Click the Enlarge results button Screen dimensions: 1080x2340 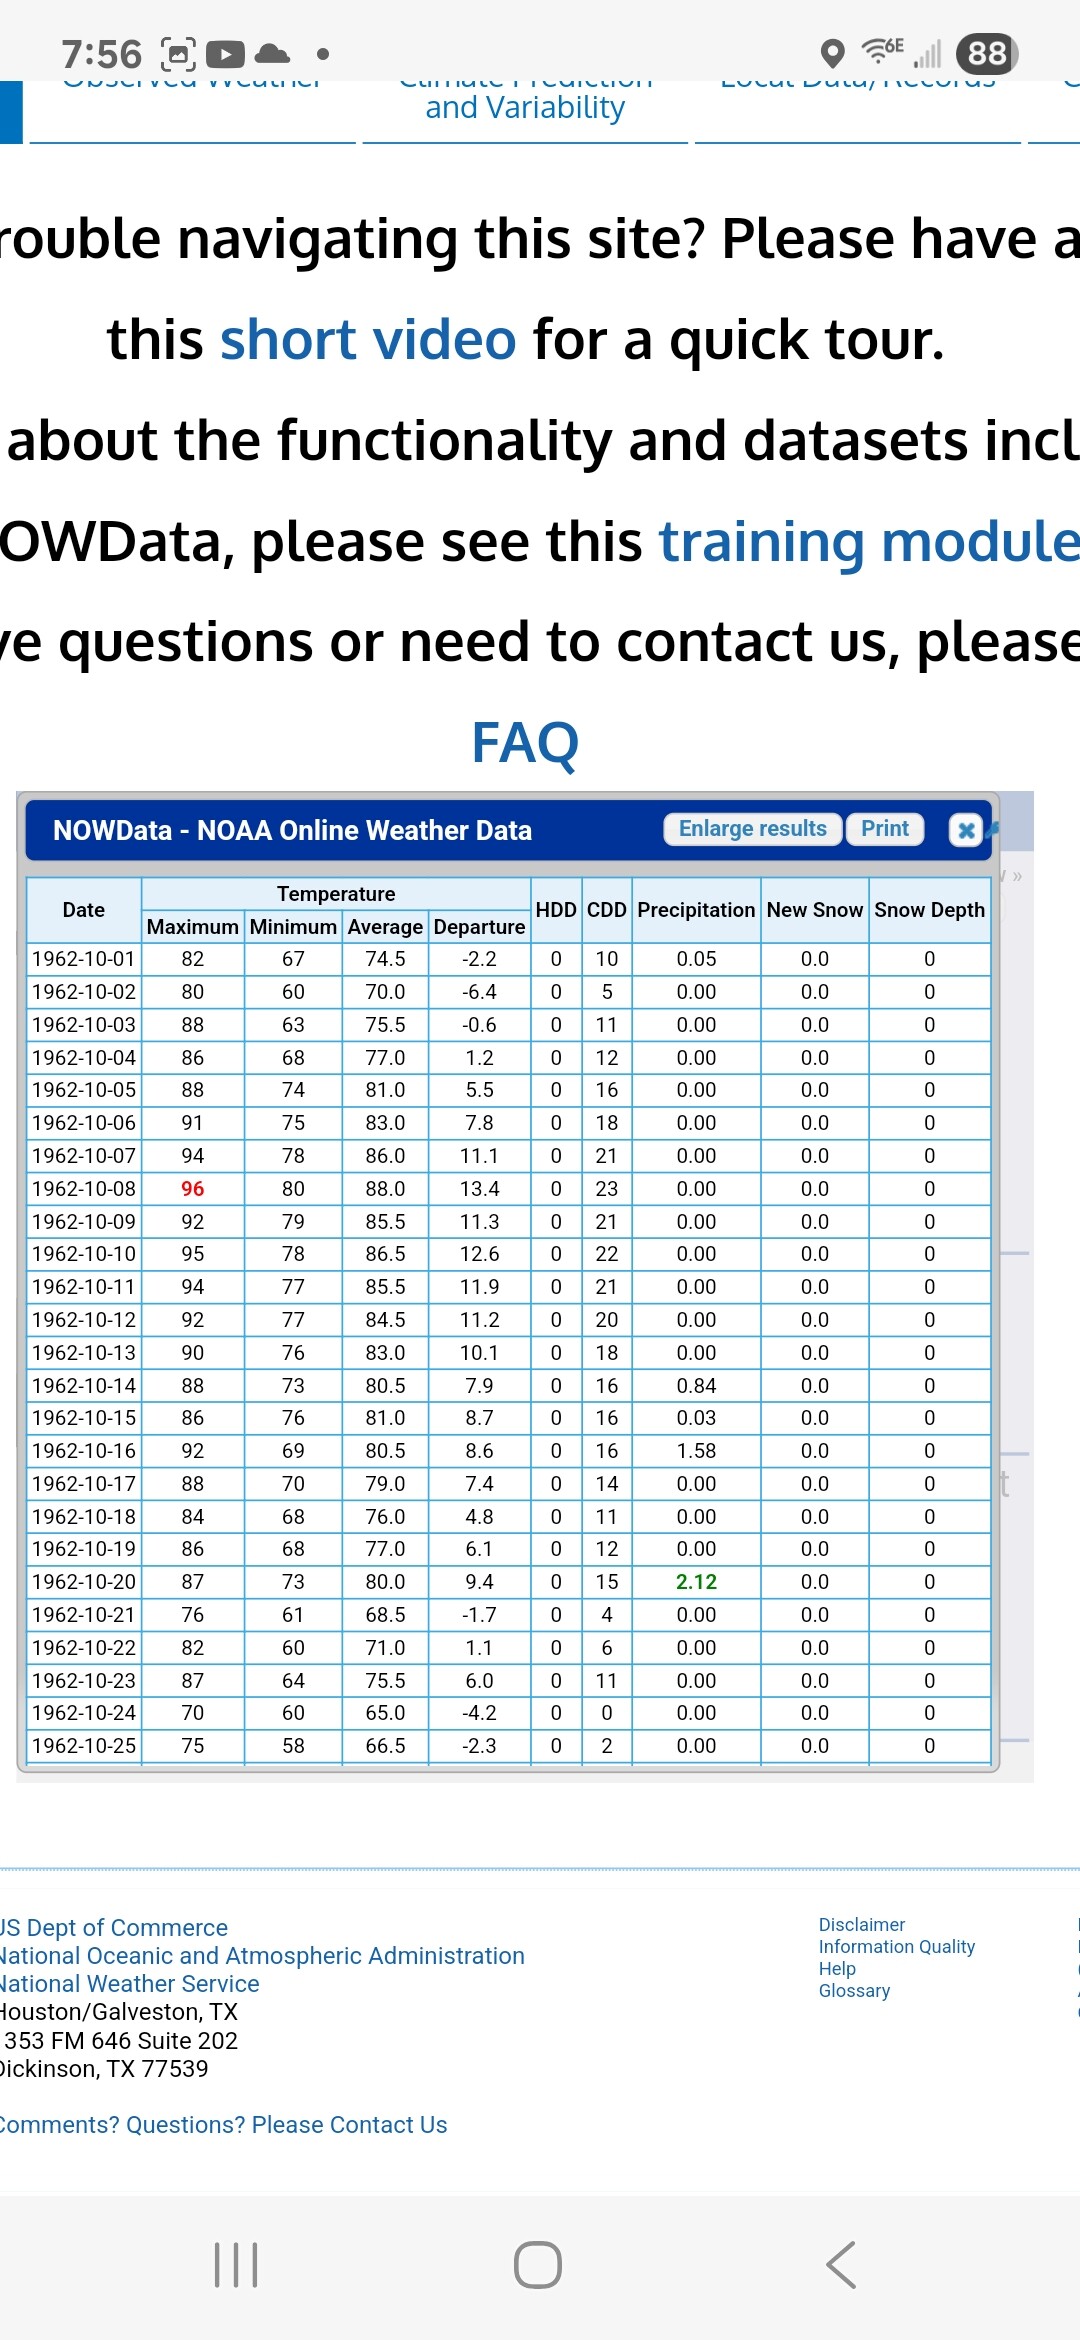[752, 829]
